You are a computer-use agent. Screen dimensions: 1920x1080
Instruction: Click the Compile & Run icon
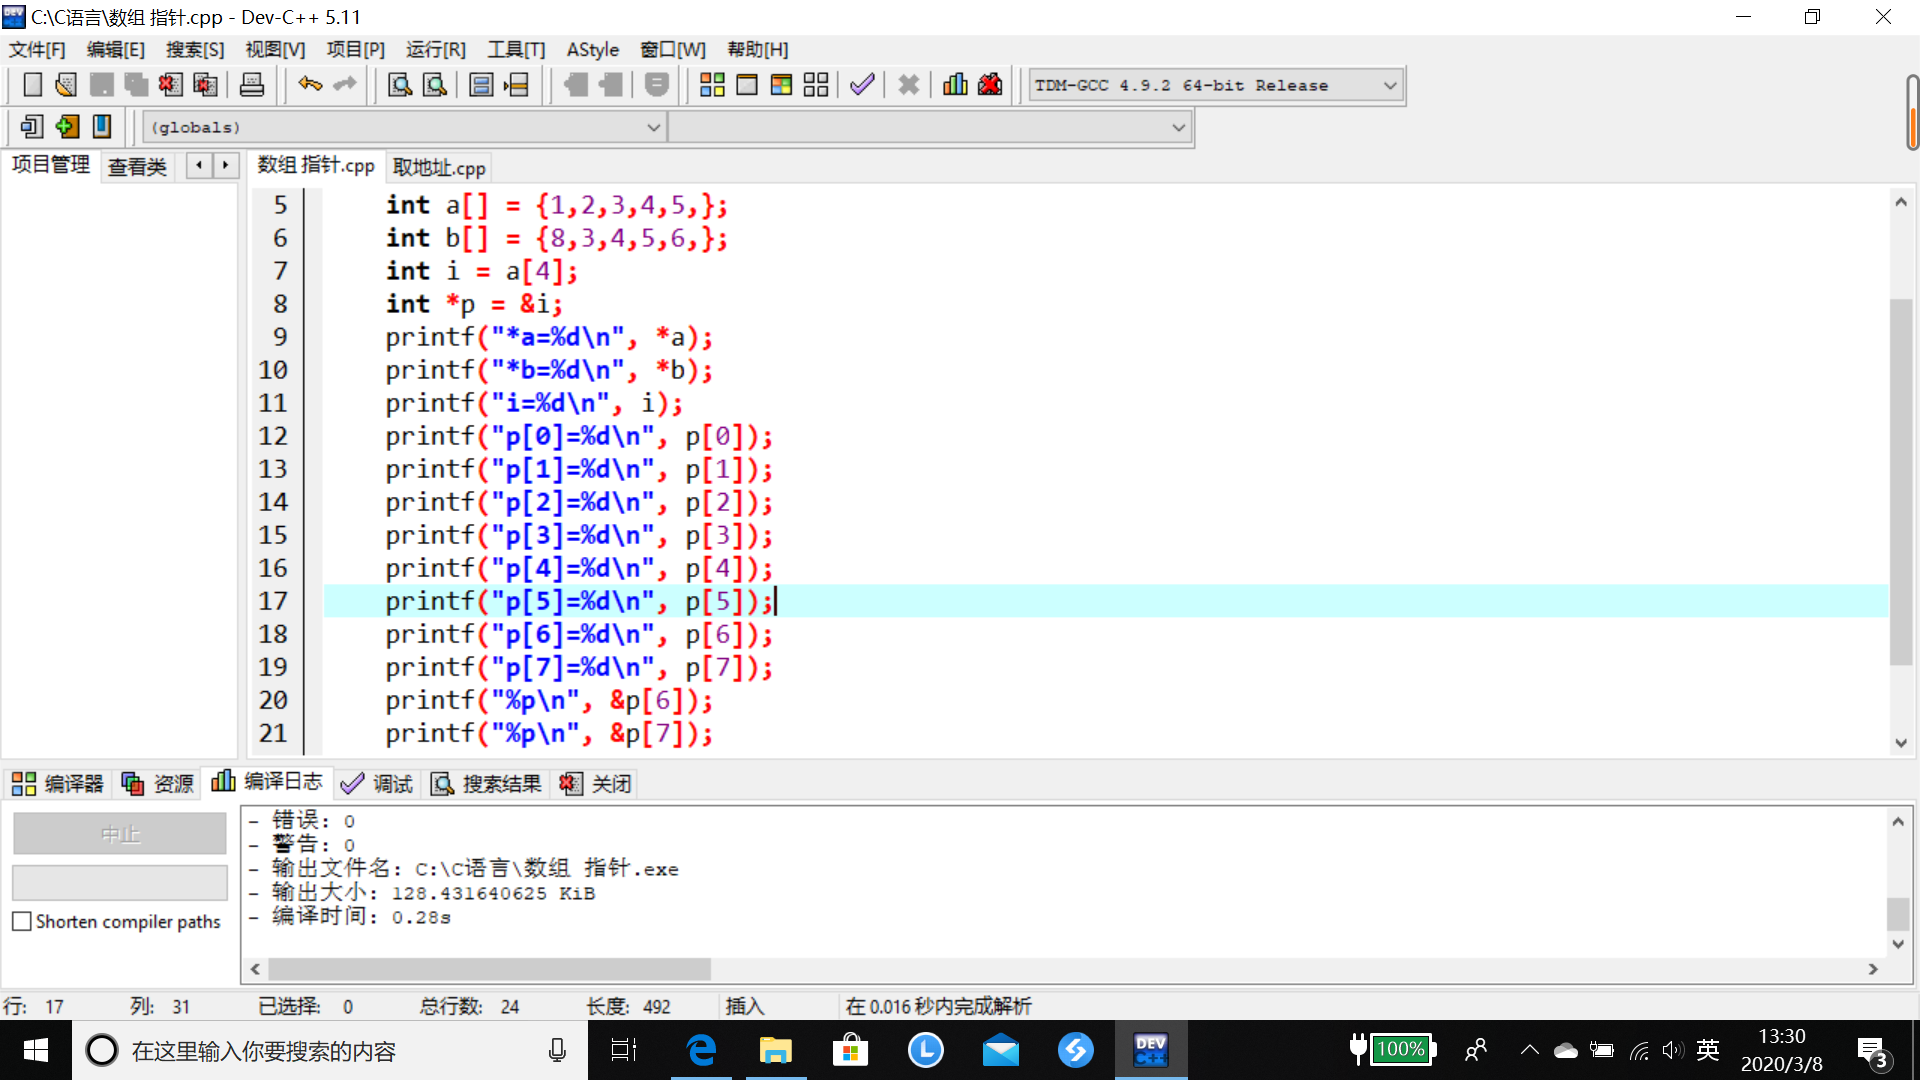[x=781, y=85]
